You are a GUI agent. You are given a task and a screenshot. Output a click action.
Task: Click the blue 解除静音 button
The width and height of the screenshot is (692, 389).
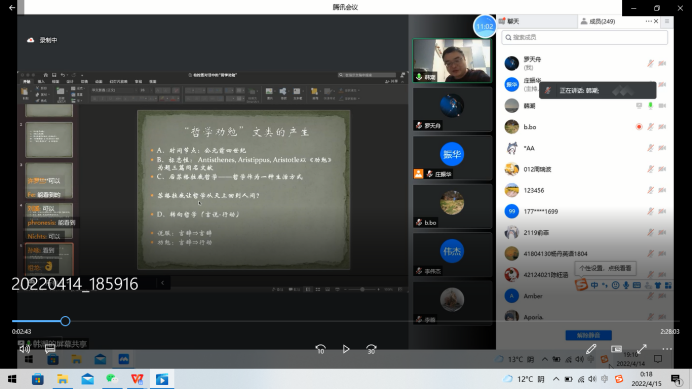click(588, 335)
